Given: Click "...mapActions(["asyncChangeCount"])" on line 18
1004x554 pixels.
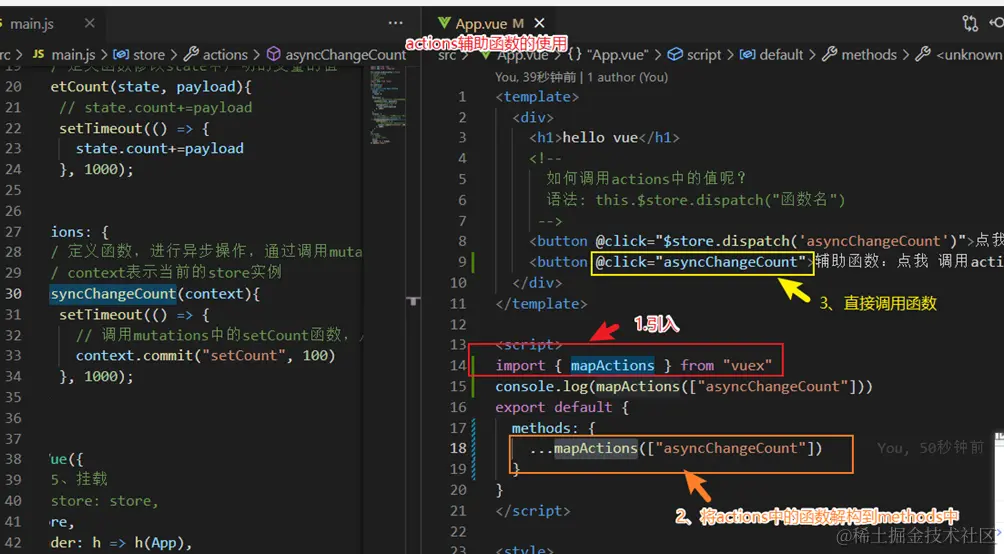Looking at the screenshot, I should (x=676, y=448).
